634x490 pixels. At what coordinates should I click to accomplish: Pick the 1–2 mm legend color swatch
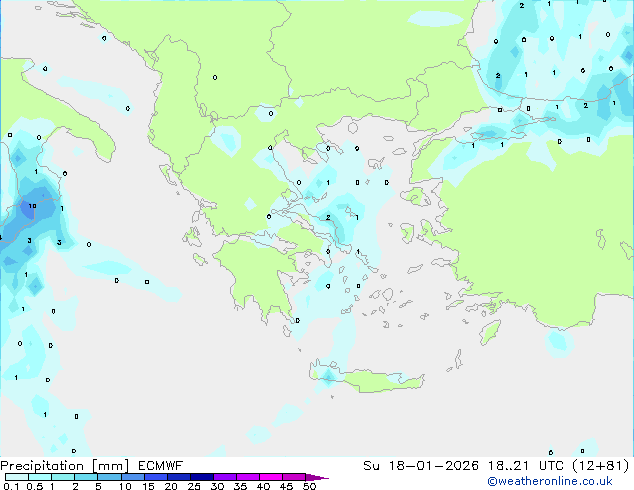pyautogui.click(x=63, y=477)
